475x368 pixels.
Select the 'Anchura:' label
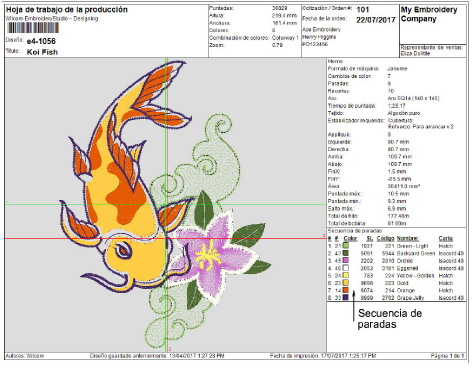220,23
